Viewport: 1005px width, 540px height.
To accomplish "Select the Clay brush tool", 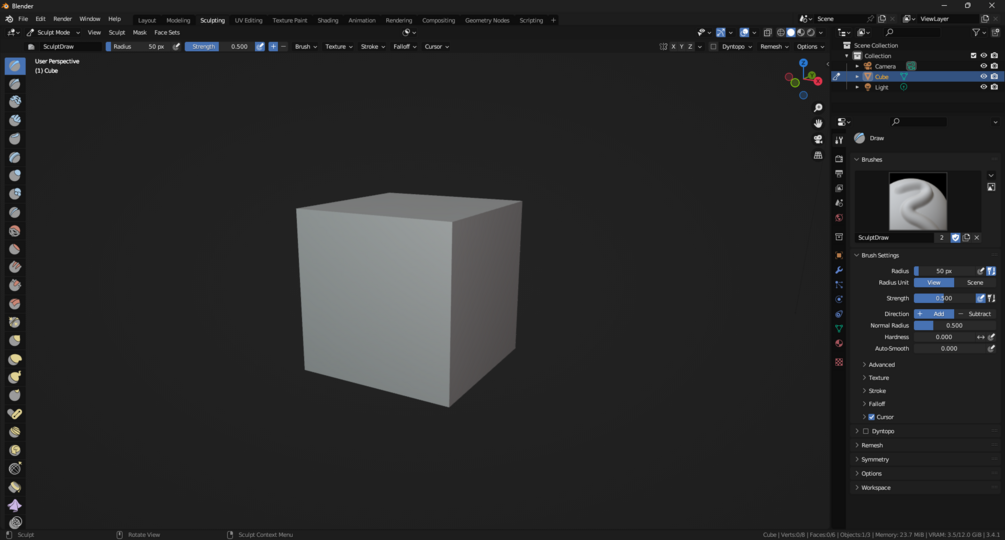I will click(x=15, y=102).
